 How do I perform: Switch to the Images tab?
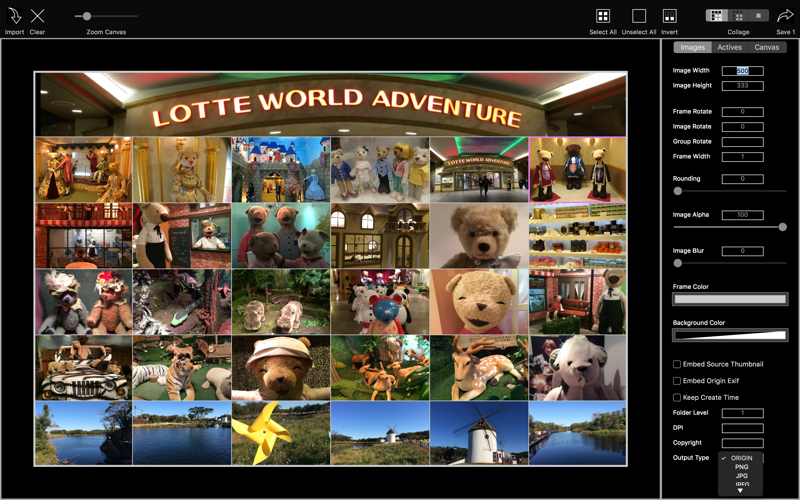[692, 47]
